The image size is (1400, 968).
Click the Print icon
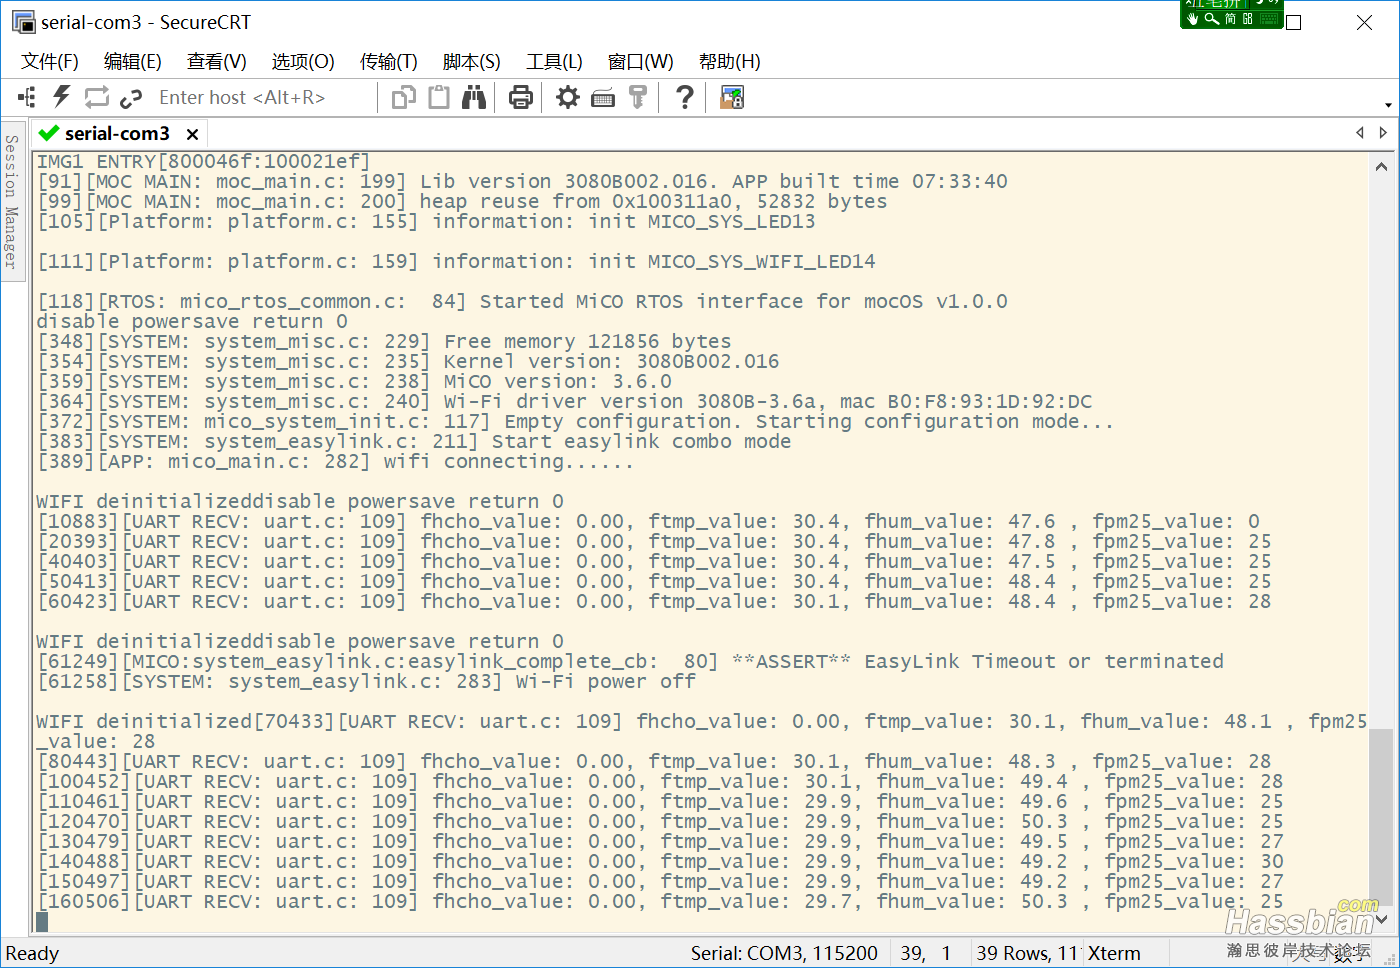point(520,97)
